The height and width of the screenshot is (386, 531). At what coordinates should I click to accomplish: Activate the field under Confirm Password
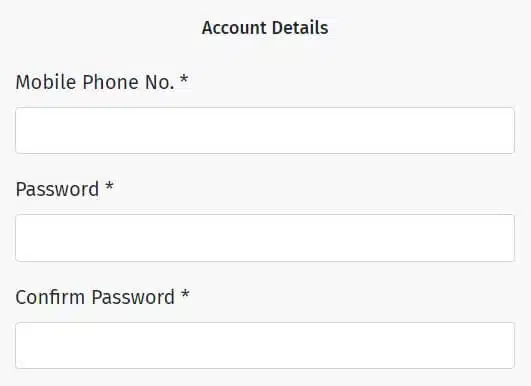(x=265, y=345)
